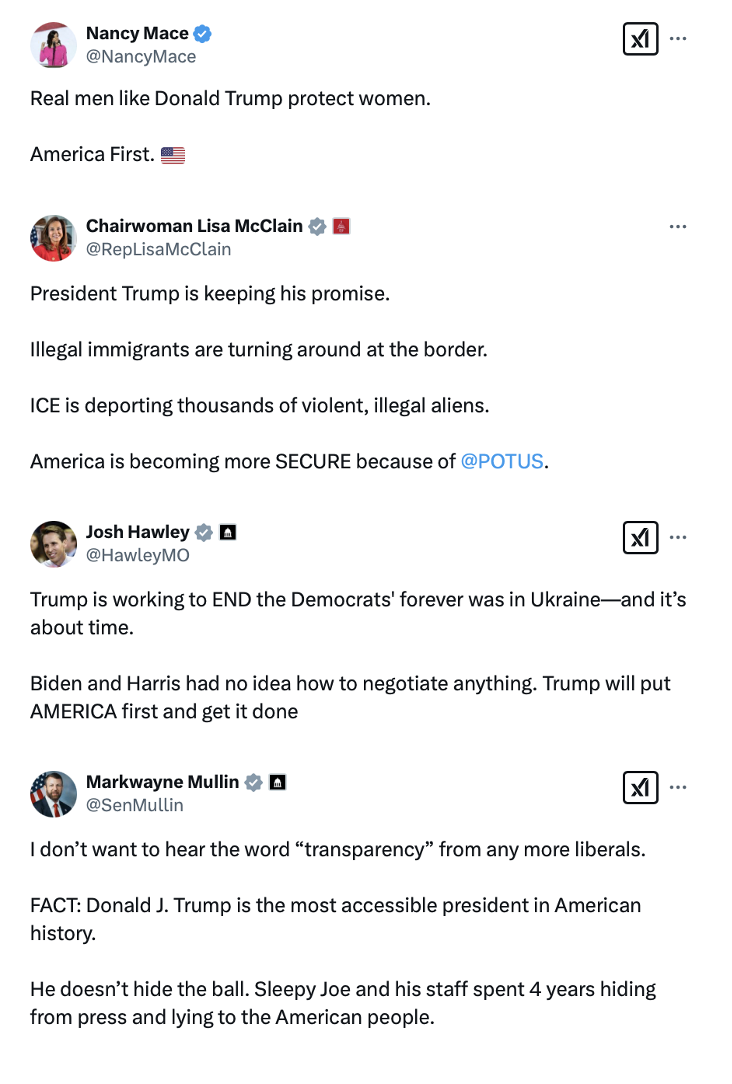Expand more options on Josh Hawley's post
Viewport: 732px width, 1084px height.
point(678,538)
